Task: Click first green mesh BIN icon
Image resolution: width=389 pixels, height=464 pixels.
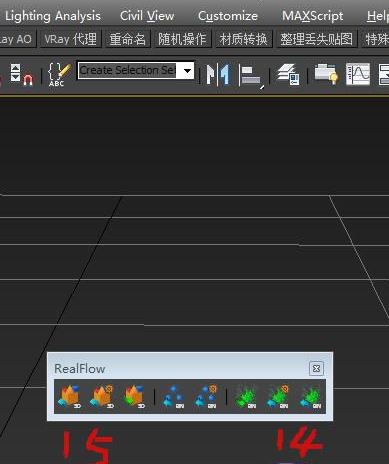Action: click(246, 397)
